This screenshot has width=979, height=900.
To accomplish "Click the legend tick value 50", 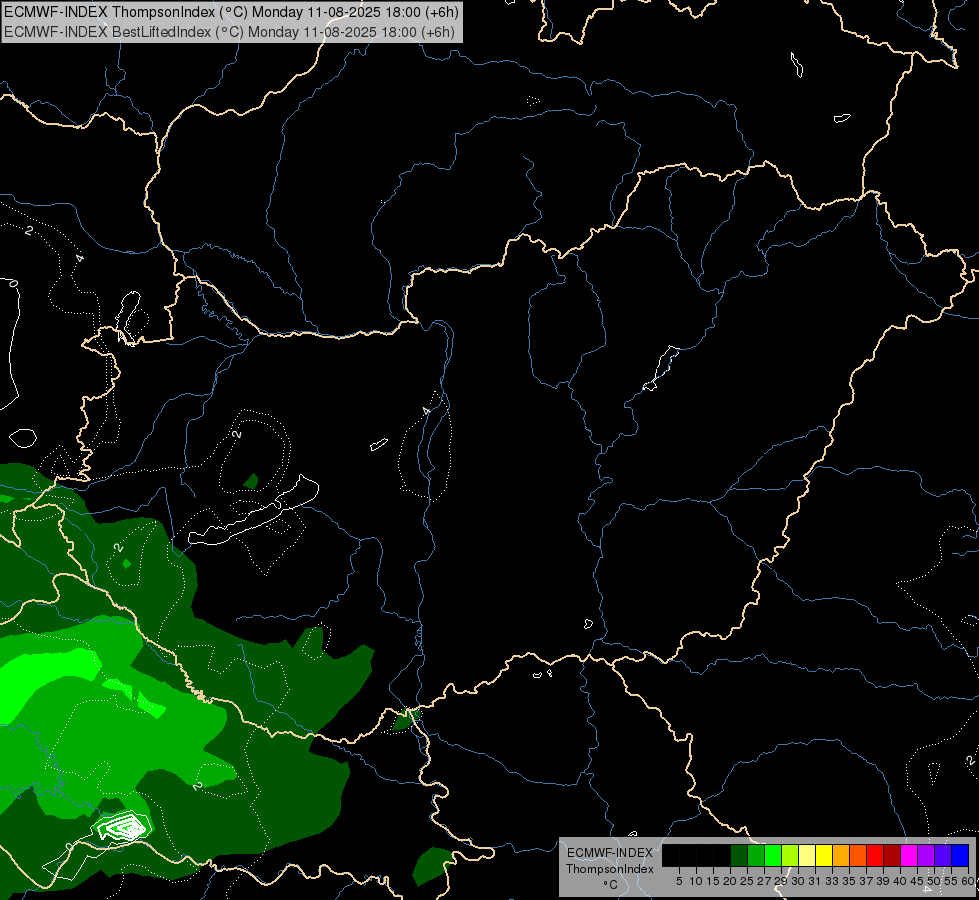I will click(933, 881).
